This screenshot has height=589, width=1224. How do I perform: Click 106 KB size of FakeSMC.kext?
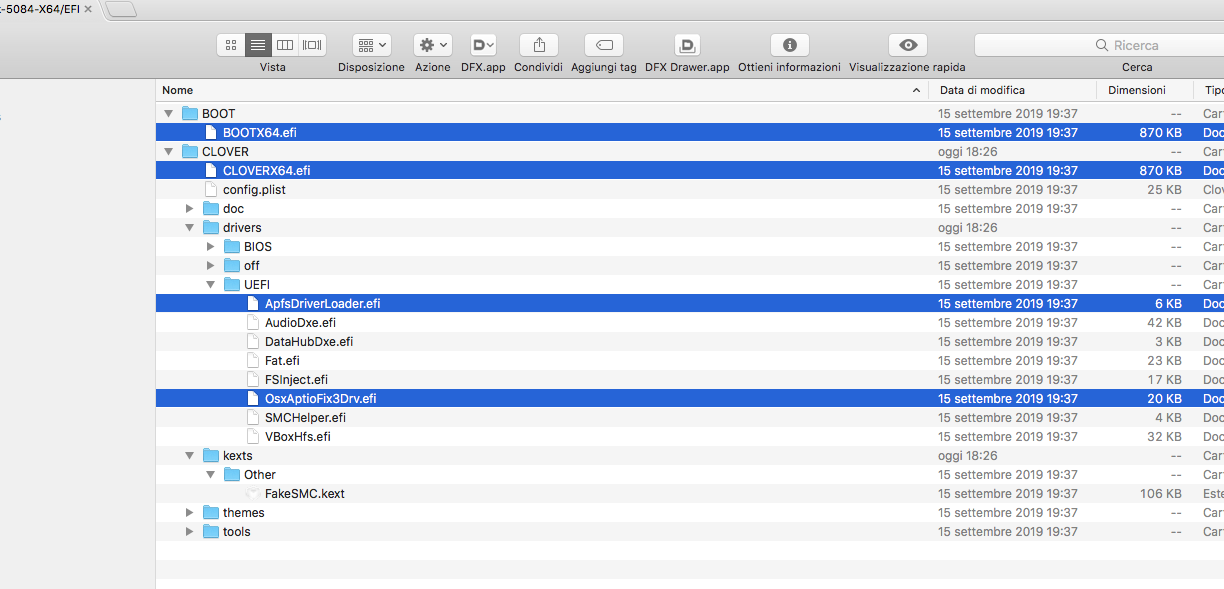click(x=1161, y=494)
